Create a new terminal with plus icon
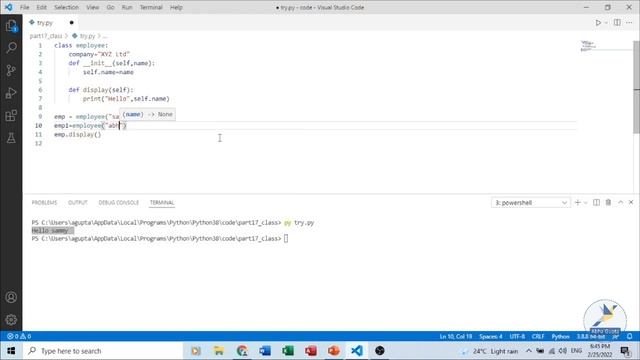Screen dimensions: 640x360 click(x=578, y=202)
